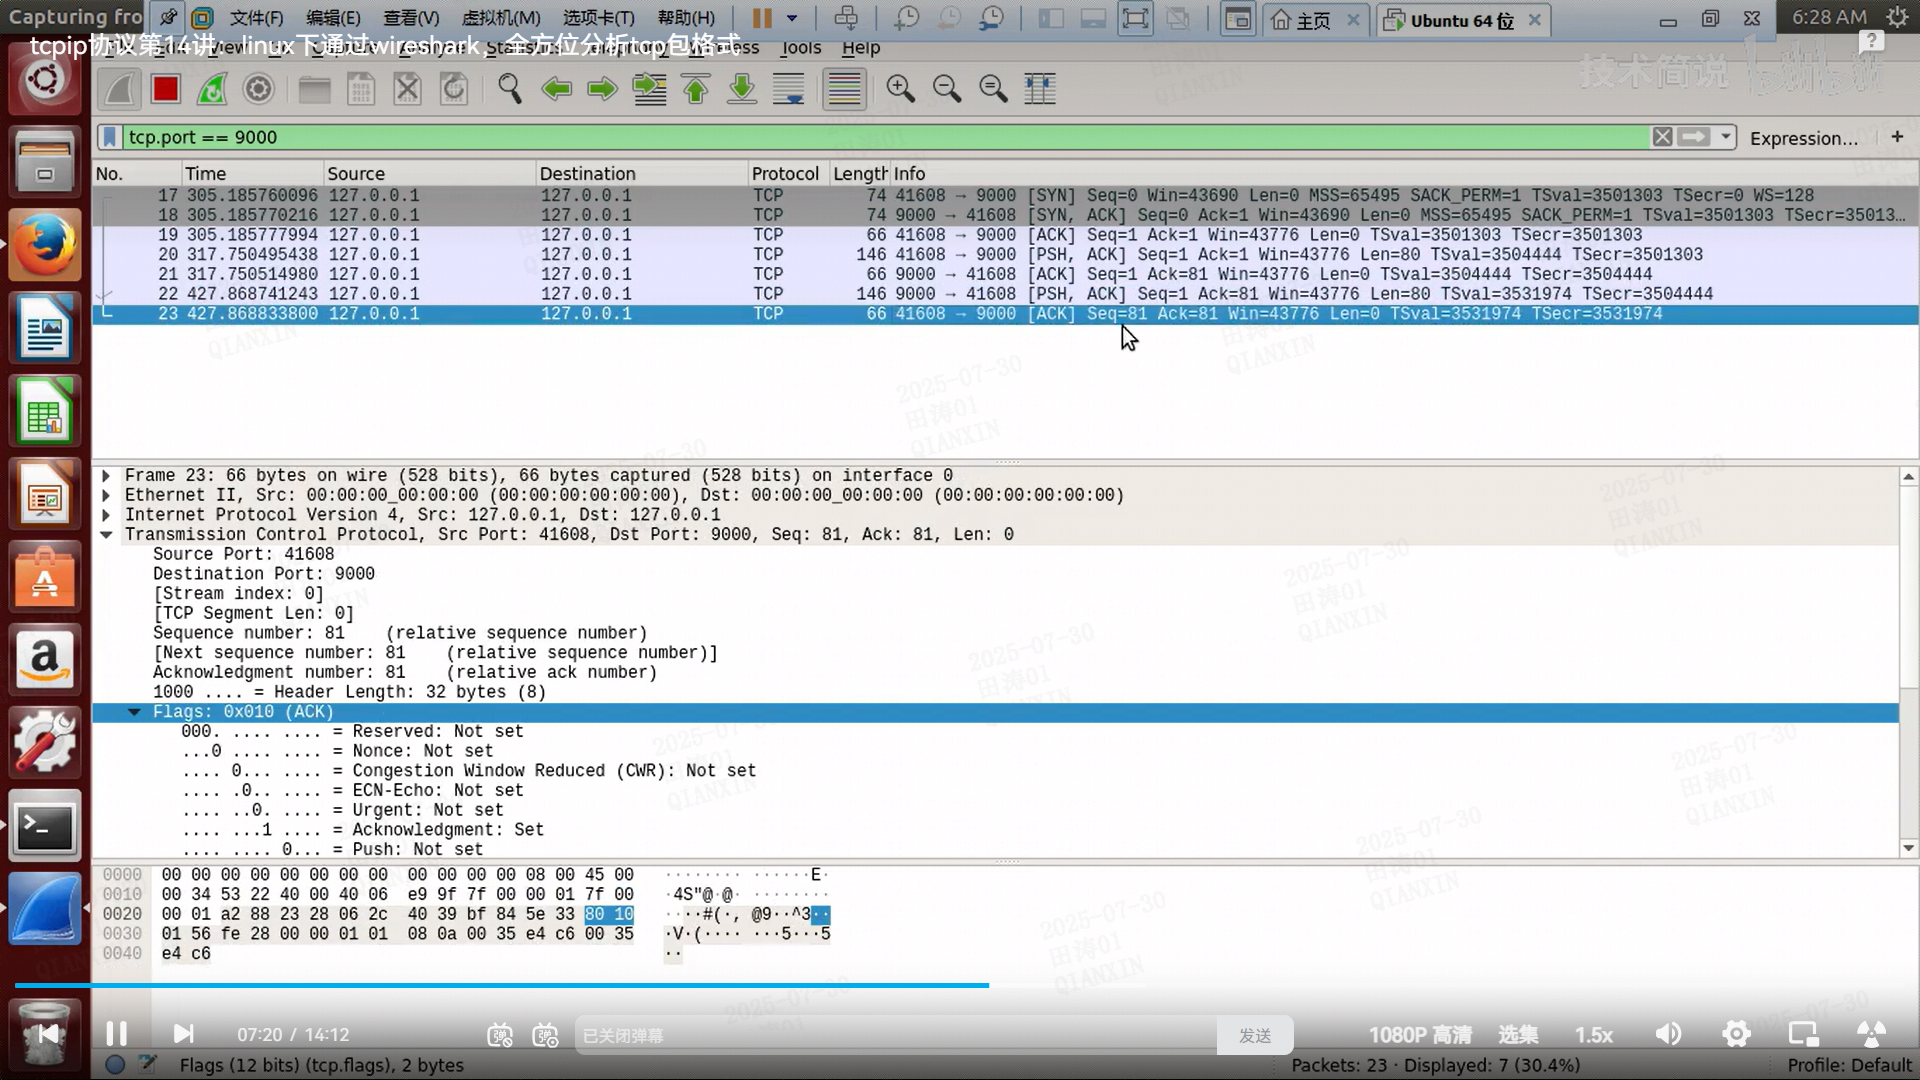Click the Expression... button
Viewport: 1920px width, 1080px height.
point(1803,138)
